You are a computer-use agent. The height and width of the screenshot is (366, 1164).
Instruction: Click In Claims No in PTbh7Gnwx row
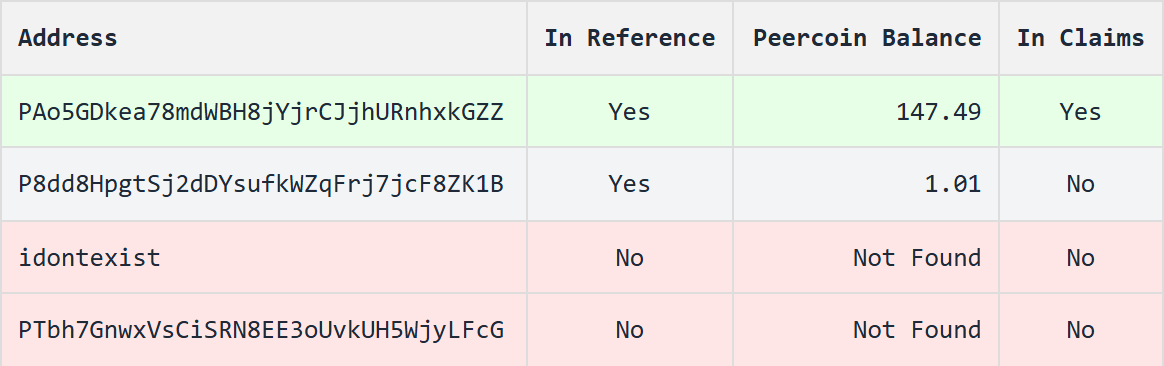[1080, 330]
